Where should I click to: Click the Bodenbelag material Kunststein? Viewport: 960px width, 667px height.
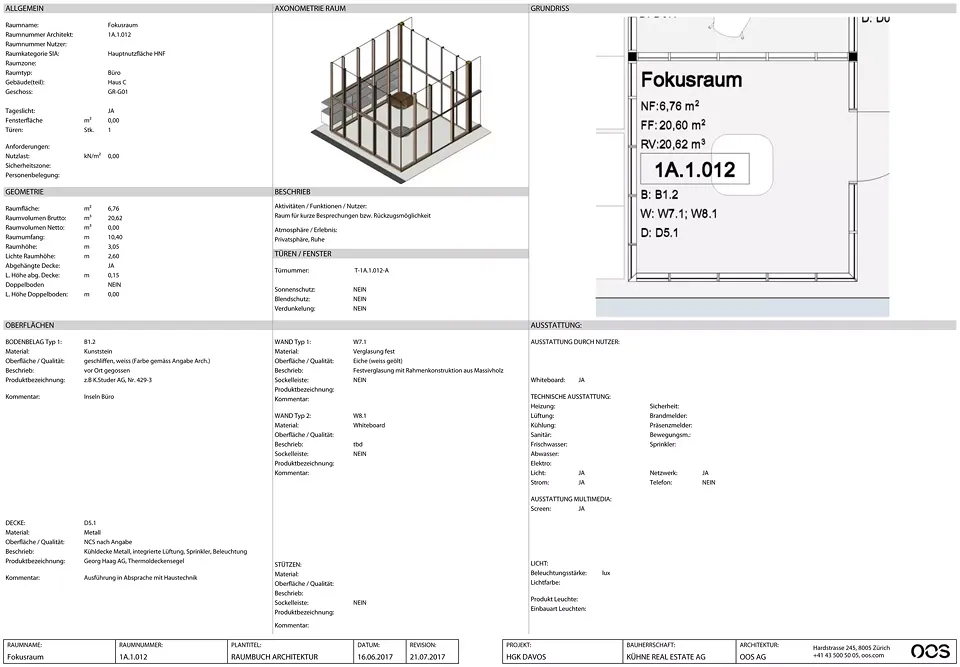[x=97, y=352]
